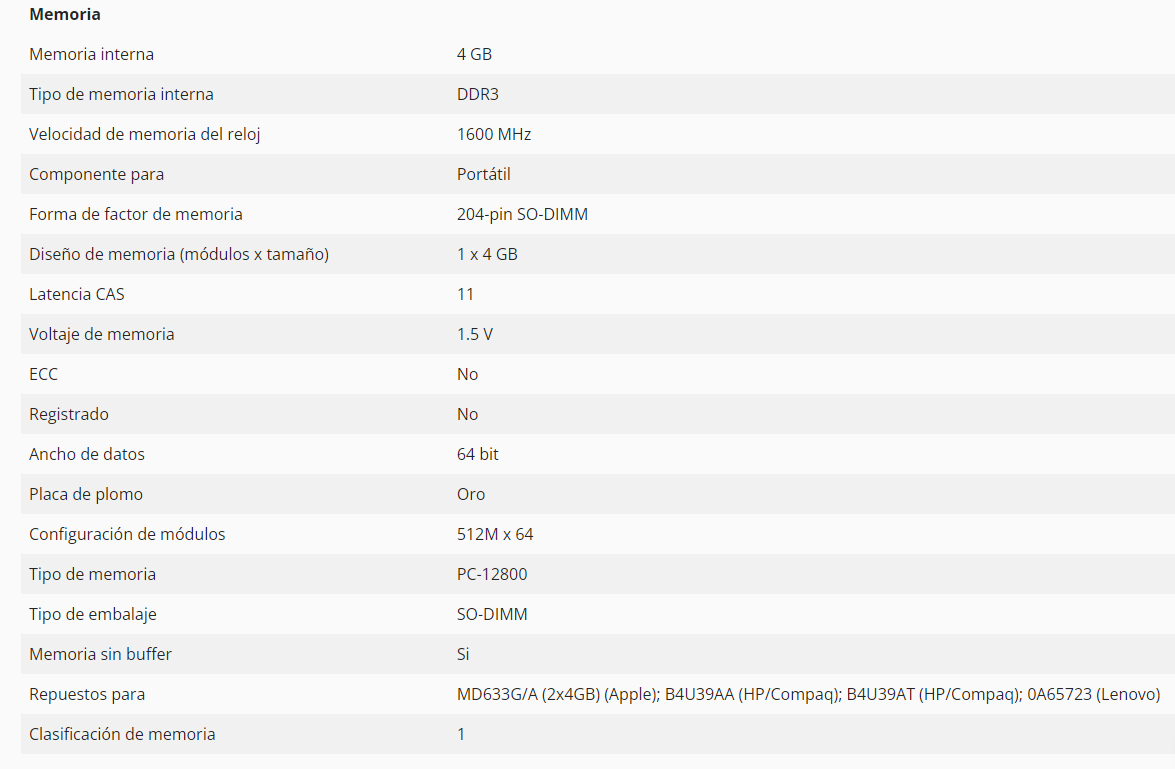Image resolution: width=1175 pixels, height=769 pixels.
Task: Click the 1600 MHz clock speed value
Action: click(494, 134)
